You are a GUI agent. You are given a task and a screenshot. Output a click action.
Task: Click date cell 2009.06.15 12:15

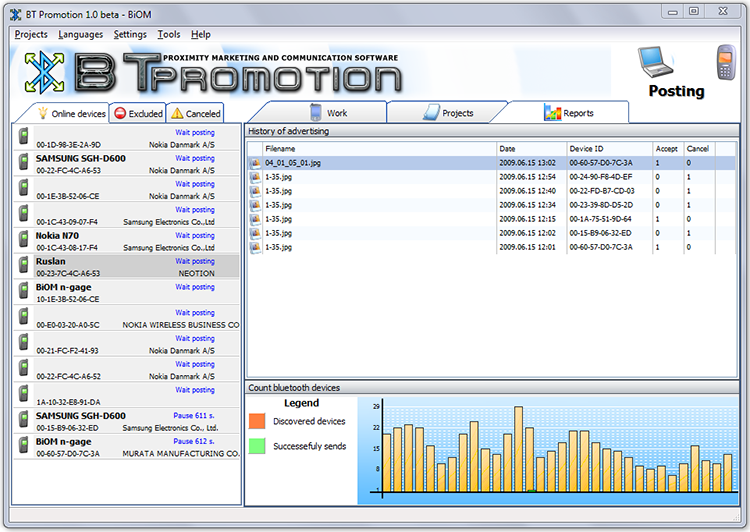527,219
